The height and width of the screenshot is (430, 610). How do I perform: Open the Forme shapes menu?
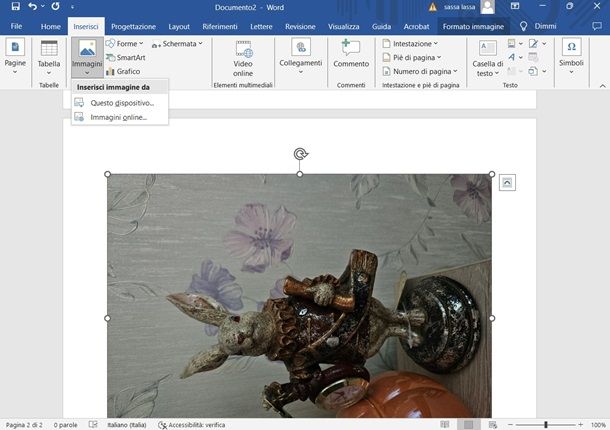point(125,44)
